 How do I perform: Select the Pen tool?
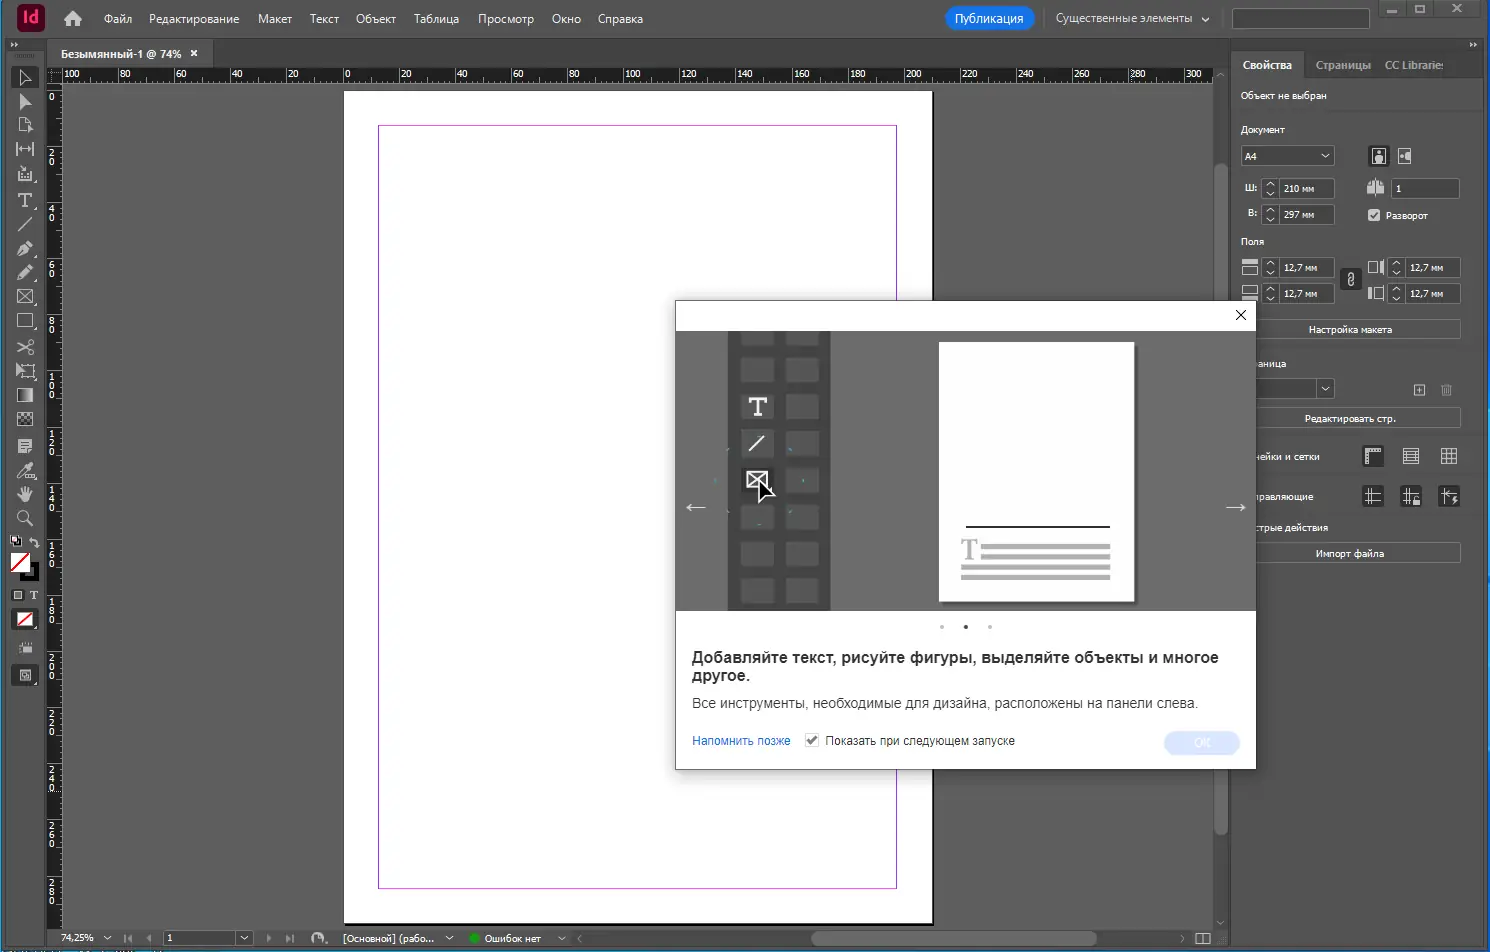pyautogui.click(x=25, y=249)
